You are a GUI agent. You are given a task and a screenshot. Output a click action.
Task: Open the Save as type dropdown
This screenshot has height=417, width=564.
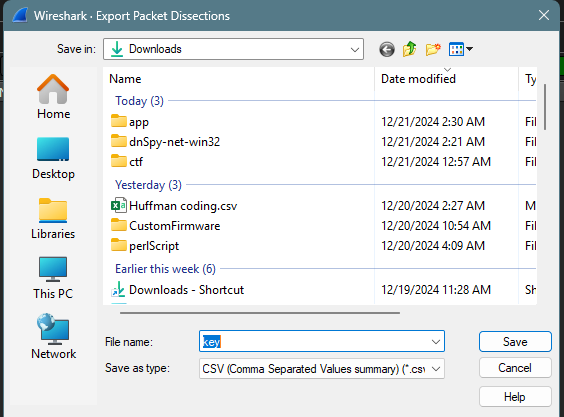pyautogui.click(x=322, y=368)
